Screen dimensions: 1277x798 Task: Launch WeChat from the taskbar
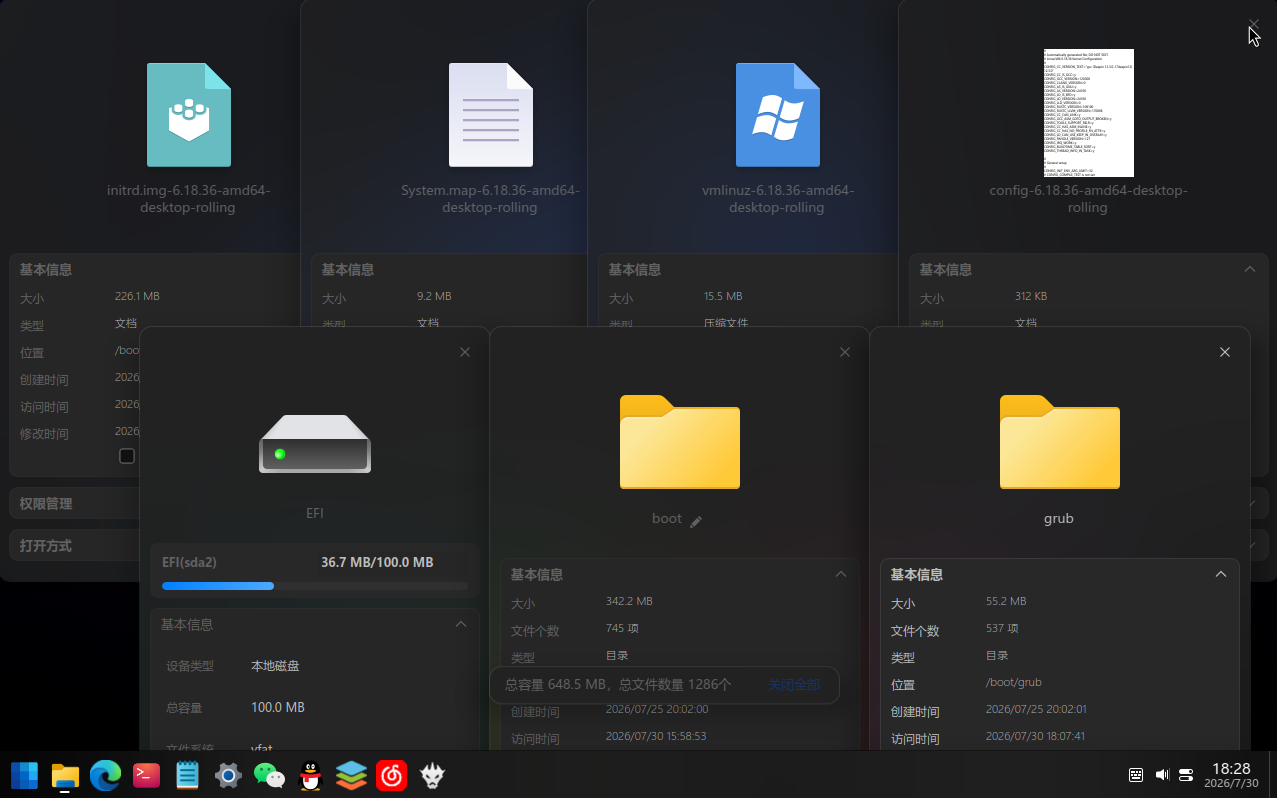[x=269, y=775]
